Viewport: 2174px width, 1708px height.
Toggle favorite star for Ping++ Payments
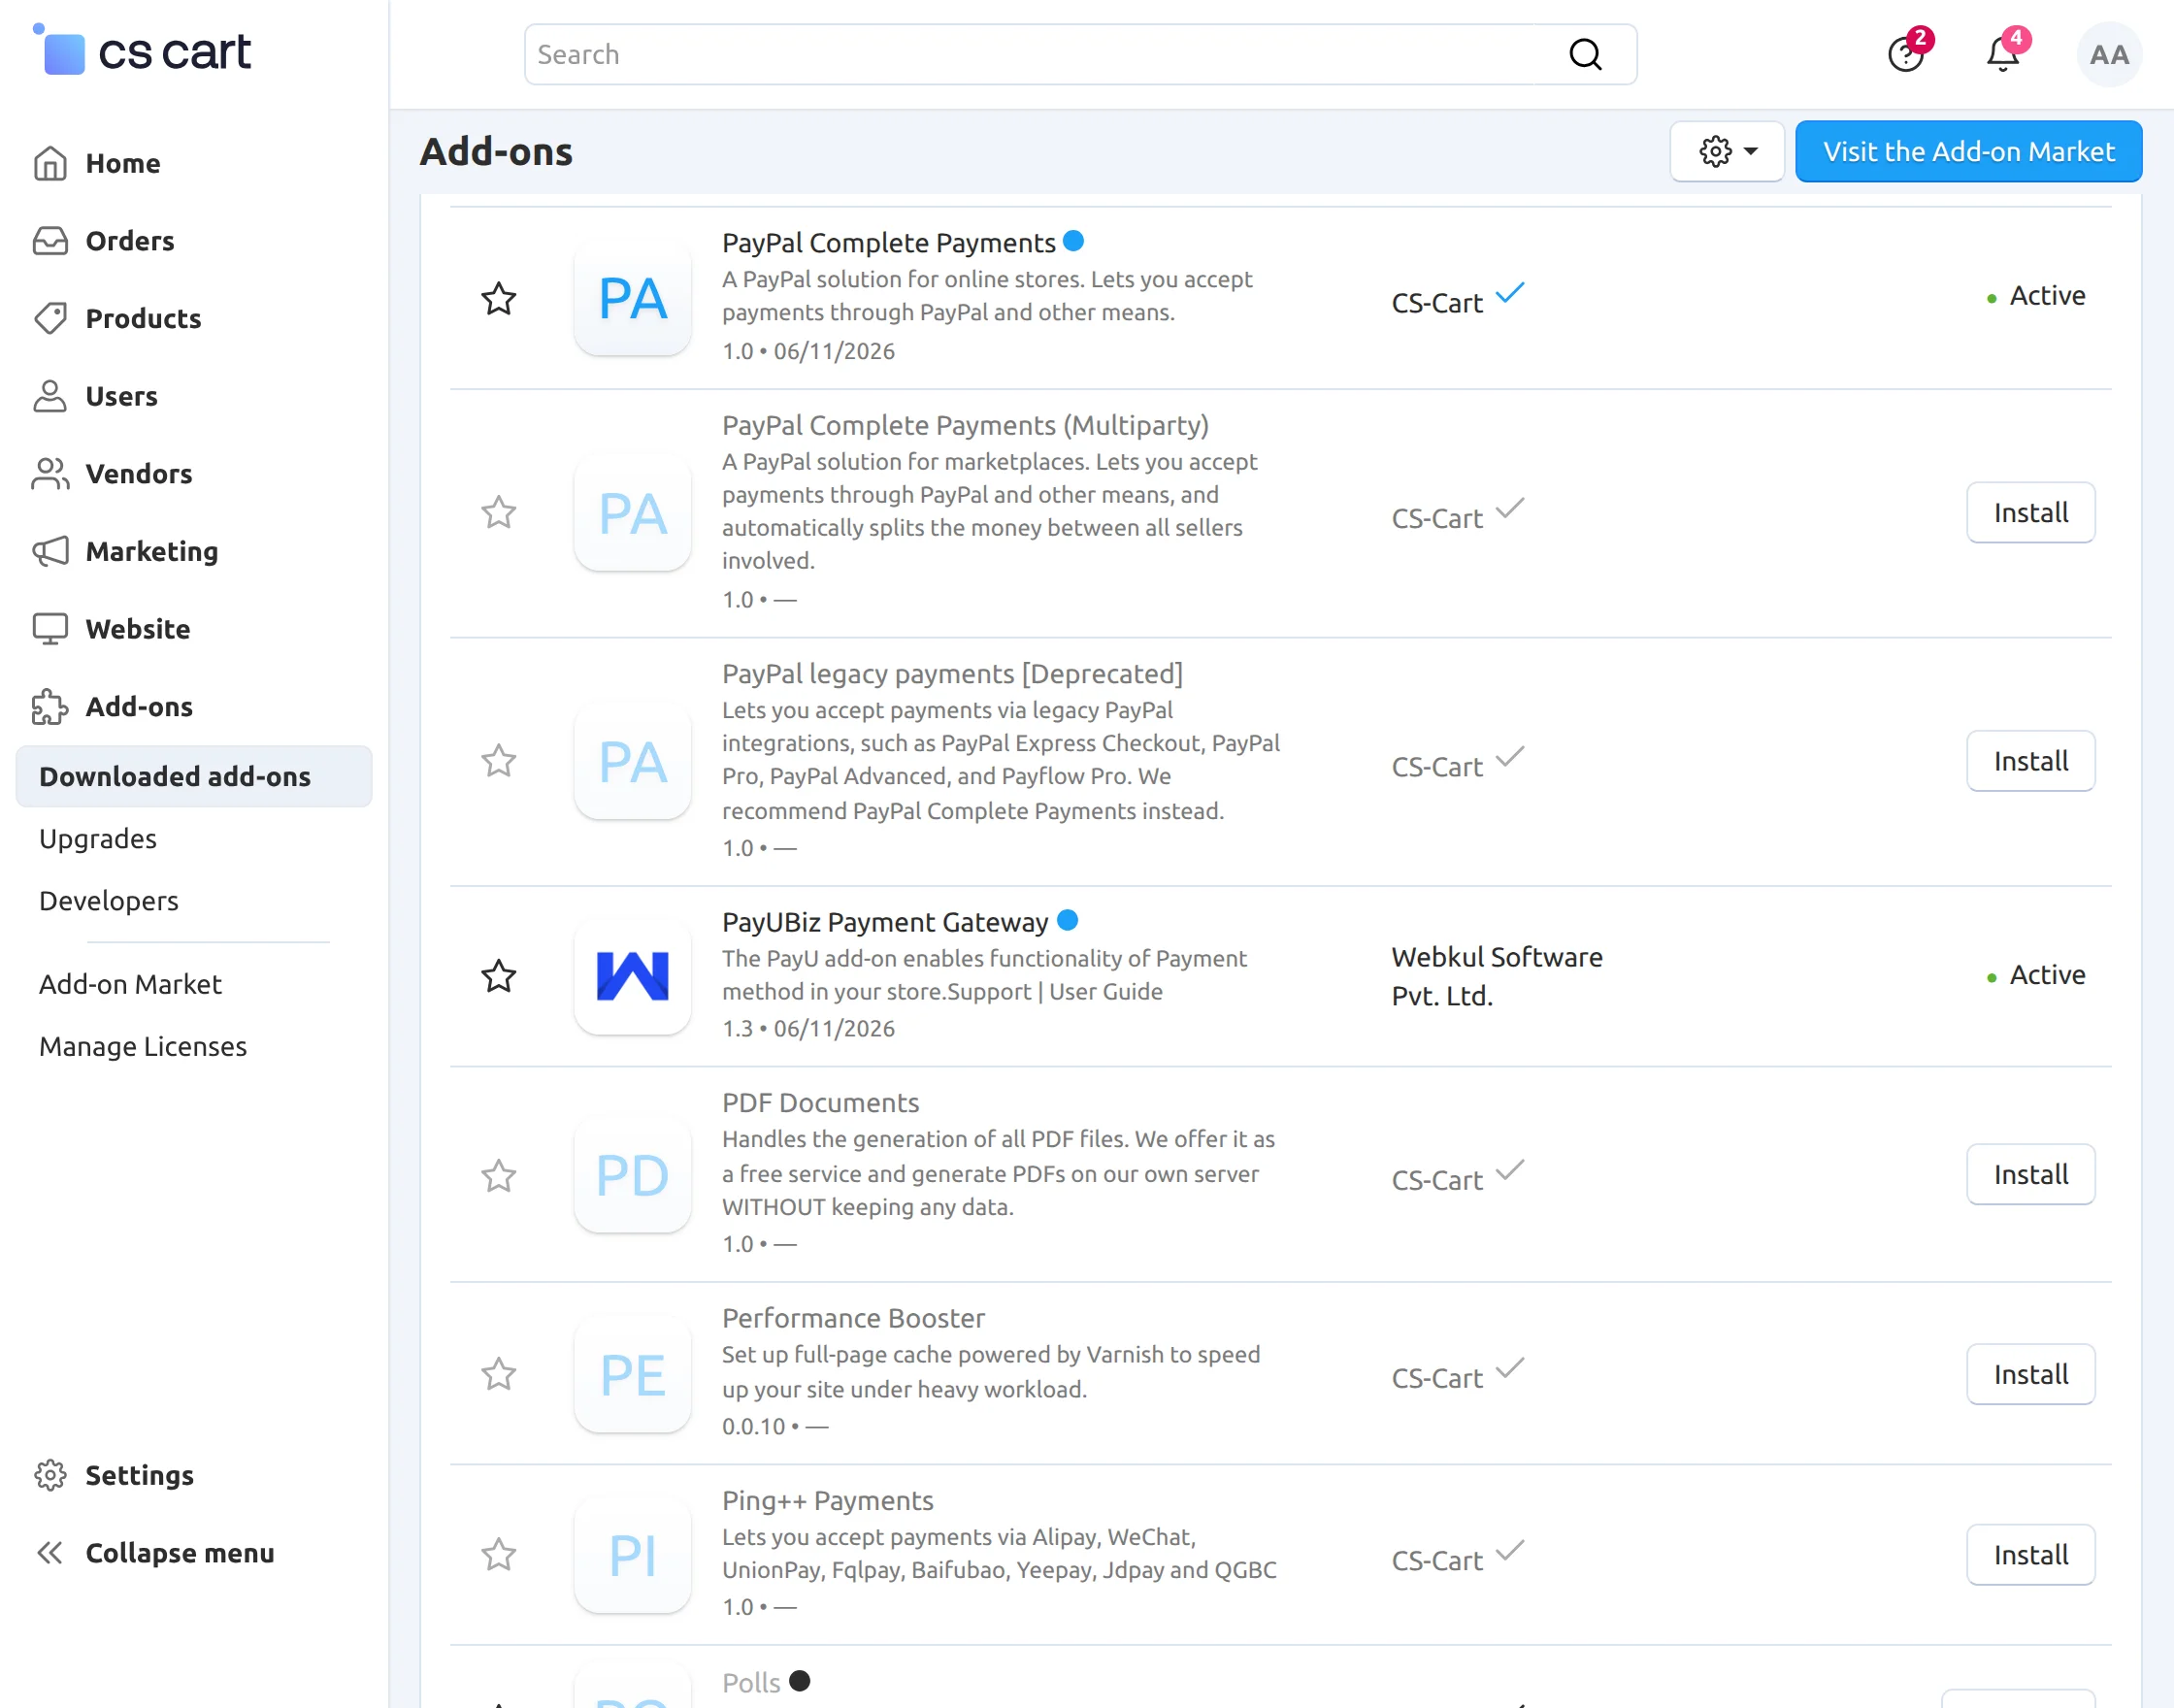tap(498, 1555)
